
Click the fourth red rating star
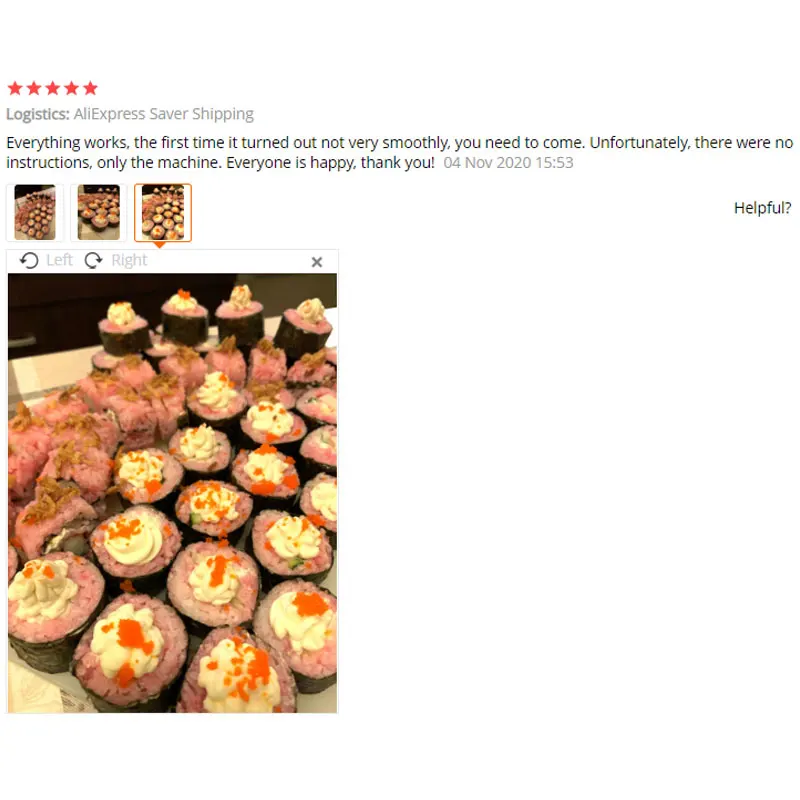(72, 88)
